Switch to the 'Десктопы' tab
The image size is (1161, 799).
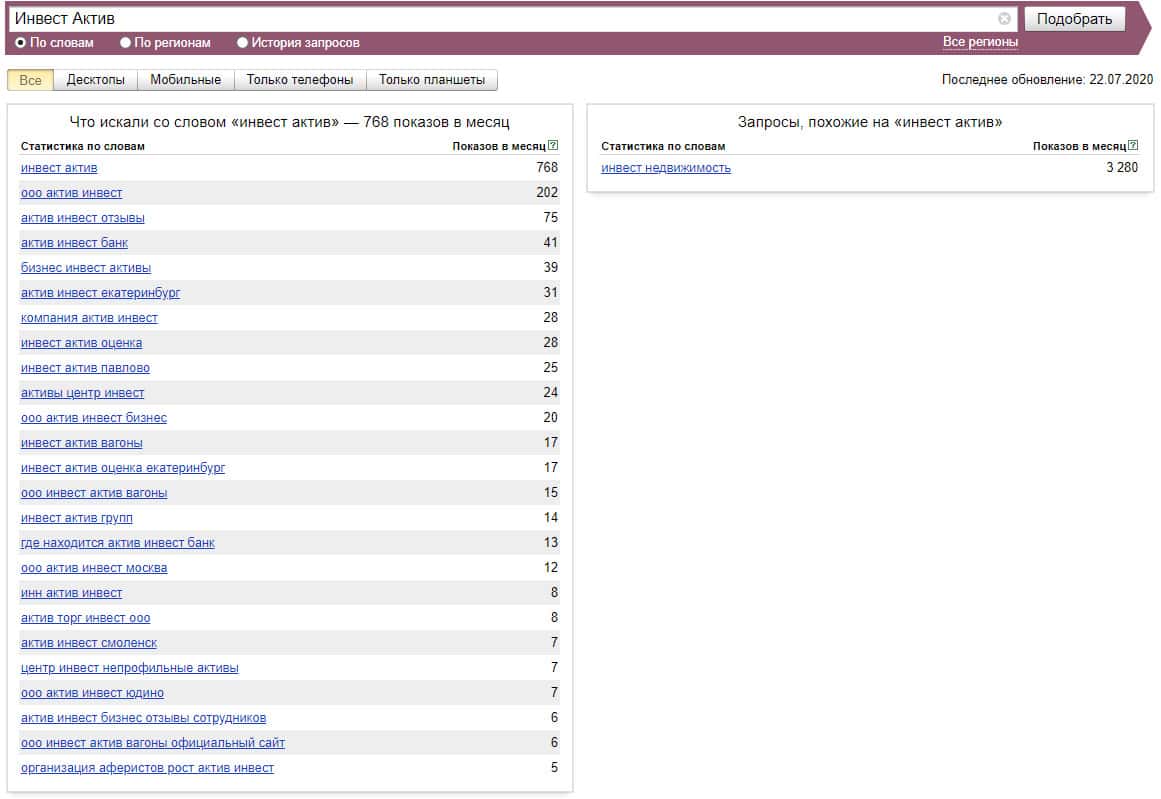click(x=96, y=80)
